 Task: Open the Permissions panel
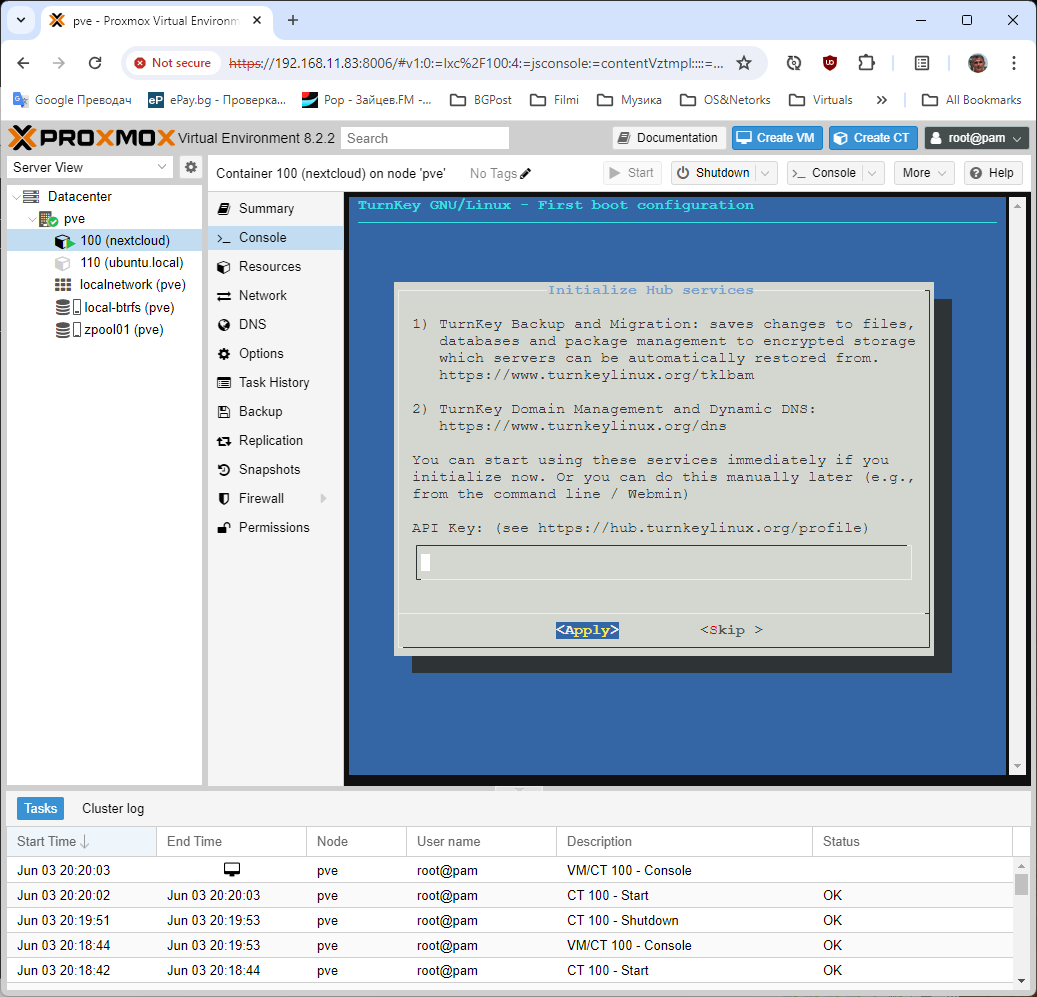(276, 528)
